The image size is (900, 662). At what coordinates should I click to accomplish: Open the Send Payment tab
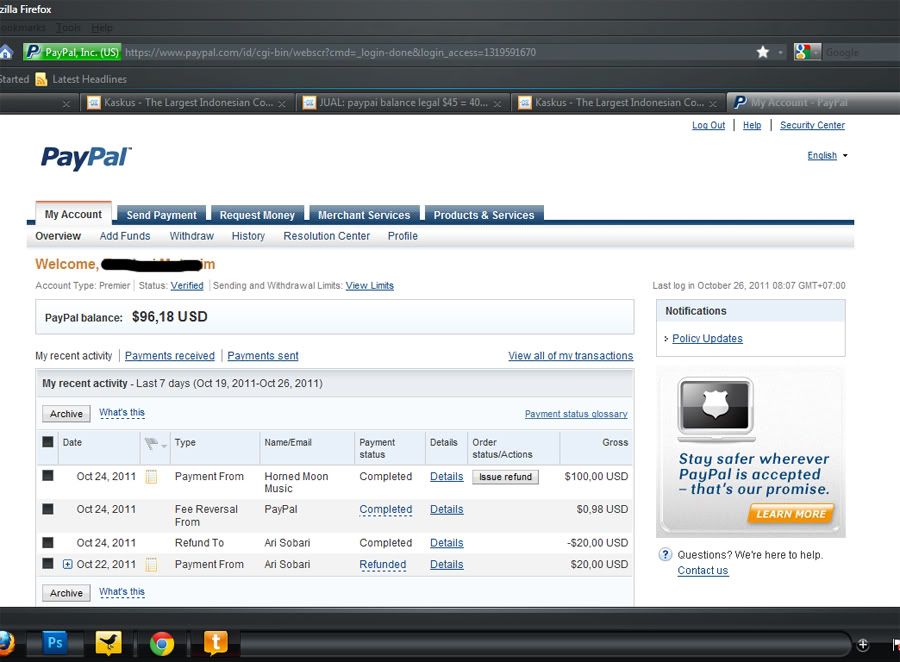[x=161, y=215]
